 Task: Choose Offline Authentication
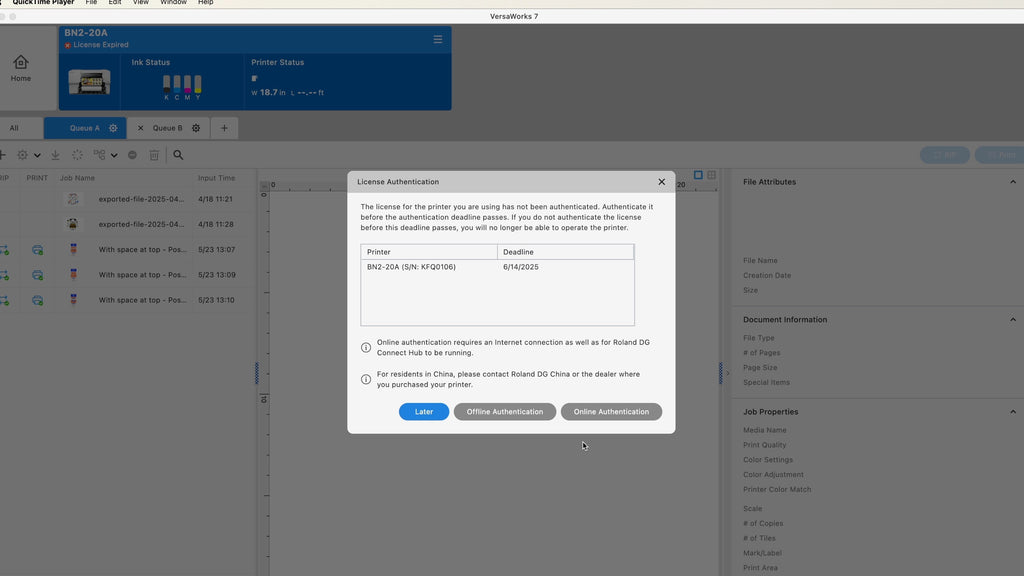coord(505,411)
